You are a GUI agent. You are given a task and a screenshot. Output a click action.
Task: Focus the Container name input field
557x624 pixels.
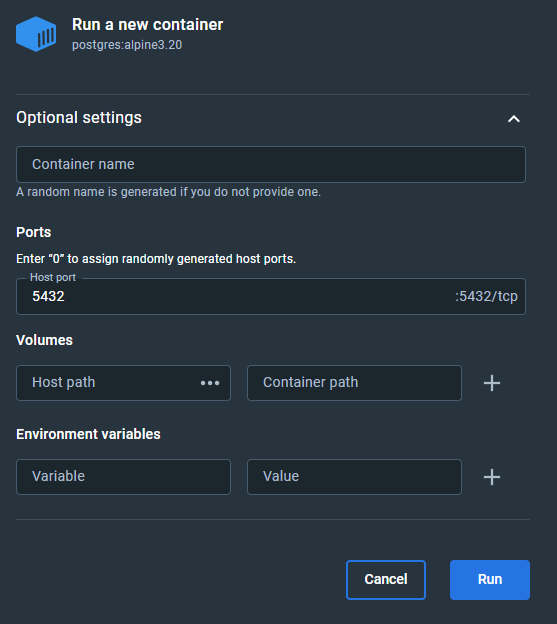271,164
